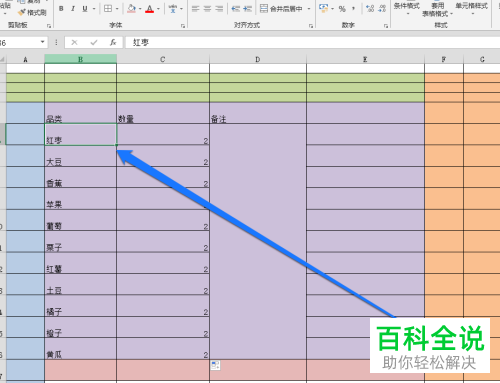Increase indent
The width and height of the screenshot is (500, 383).
(x=247, y=9)
